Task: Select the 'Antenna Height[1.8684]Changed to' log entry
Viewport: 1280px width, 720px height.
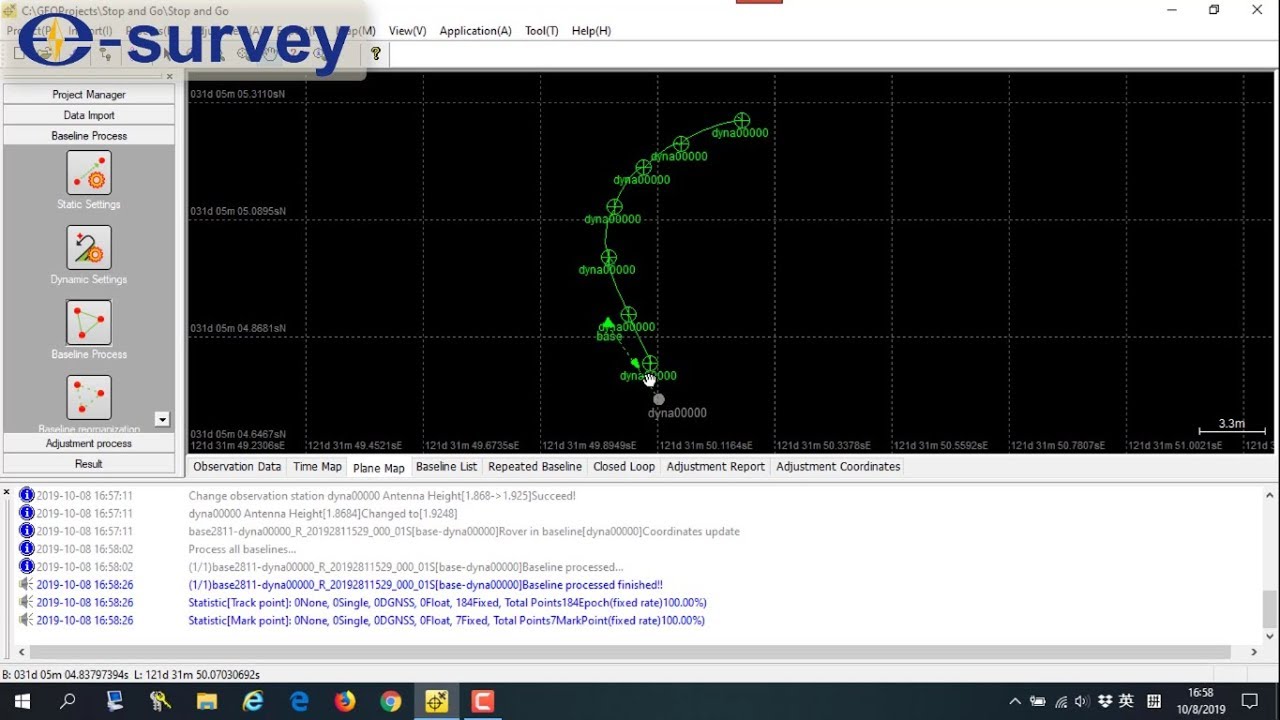Action: click(323, 513)
